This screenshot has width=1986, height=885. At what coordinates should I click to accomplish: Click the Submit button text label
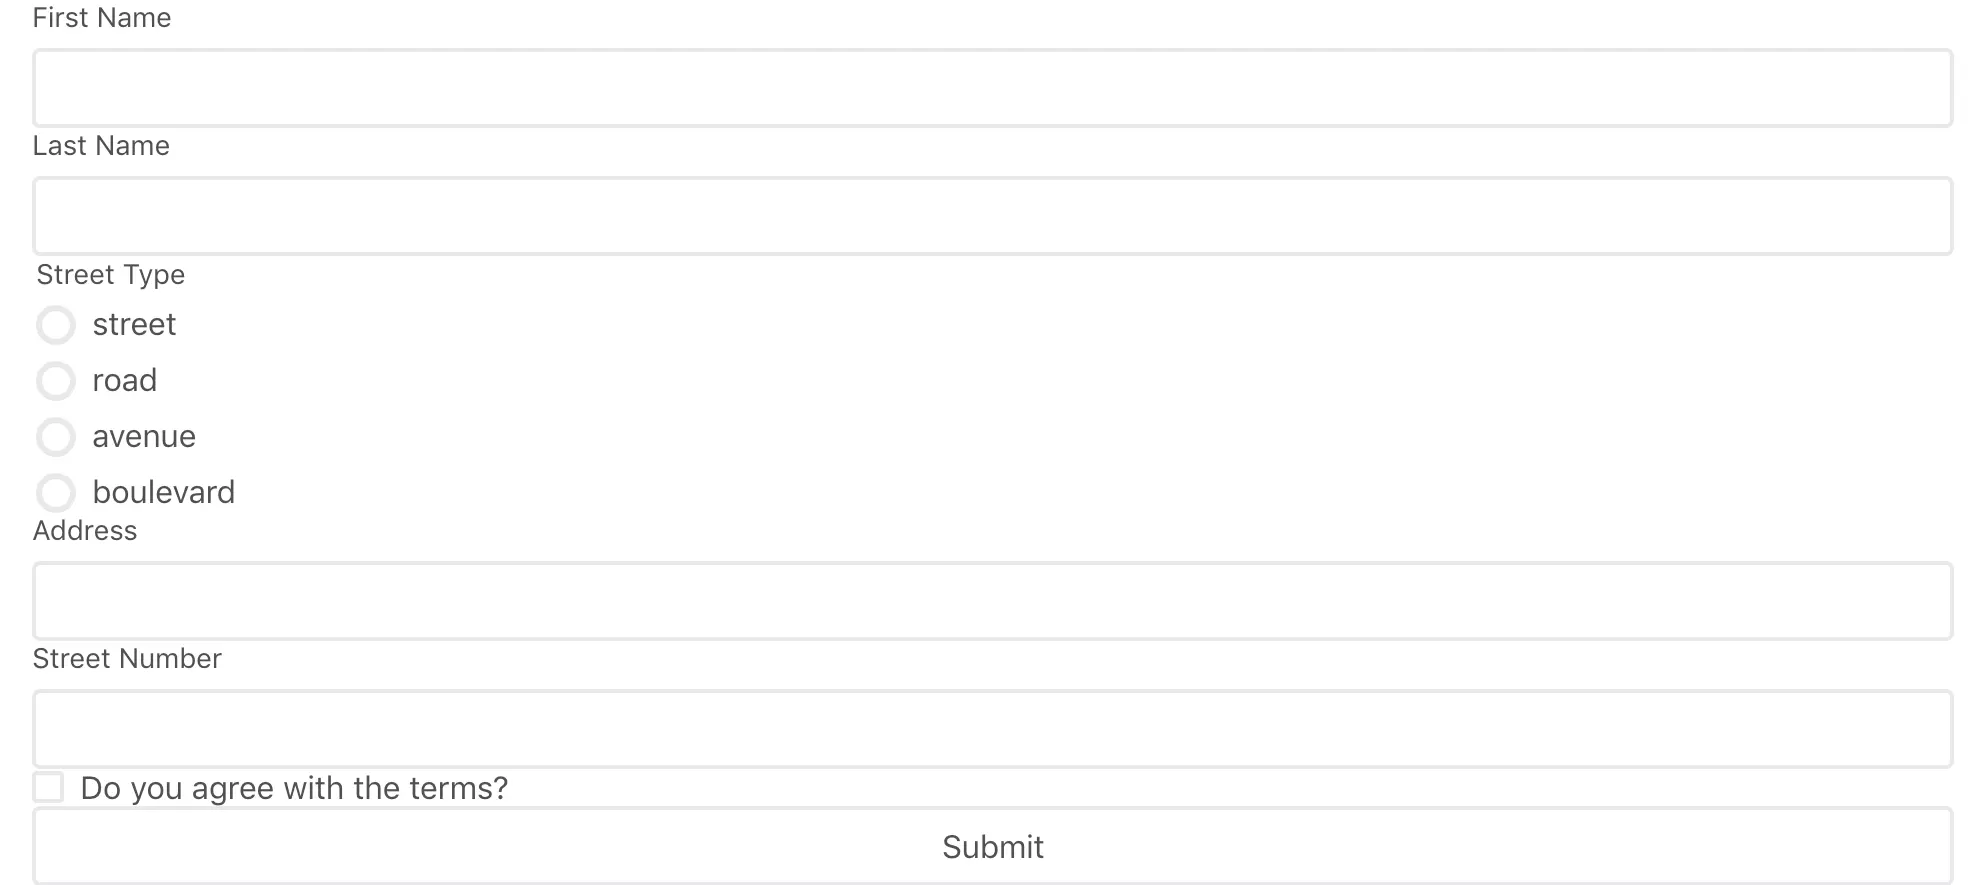coord(991,846)
